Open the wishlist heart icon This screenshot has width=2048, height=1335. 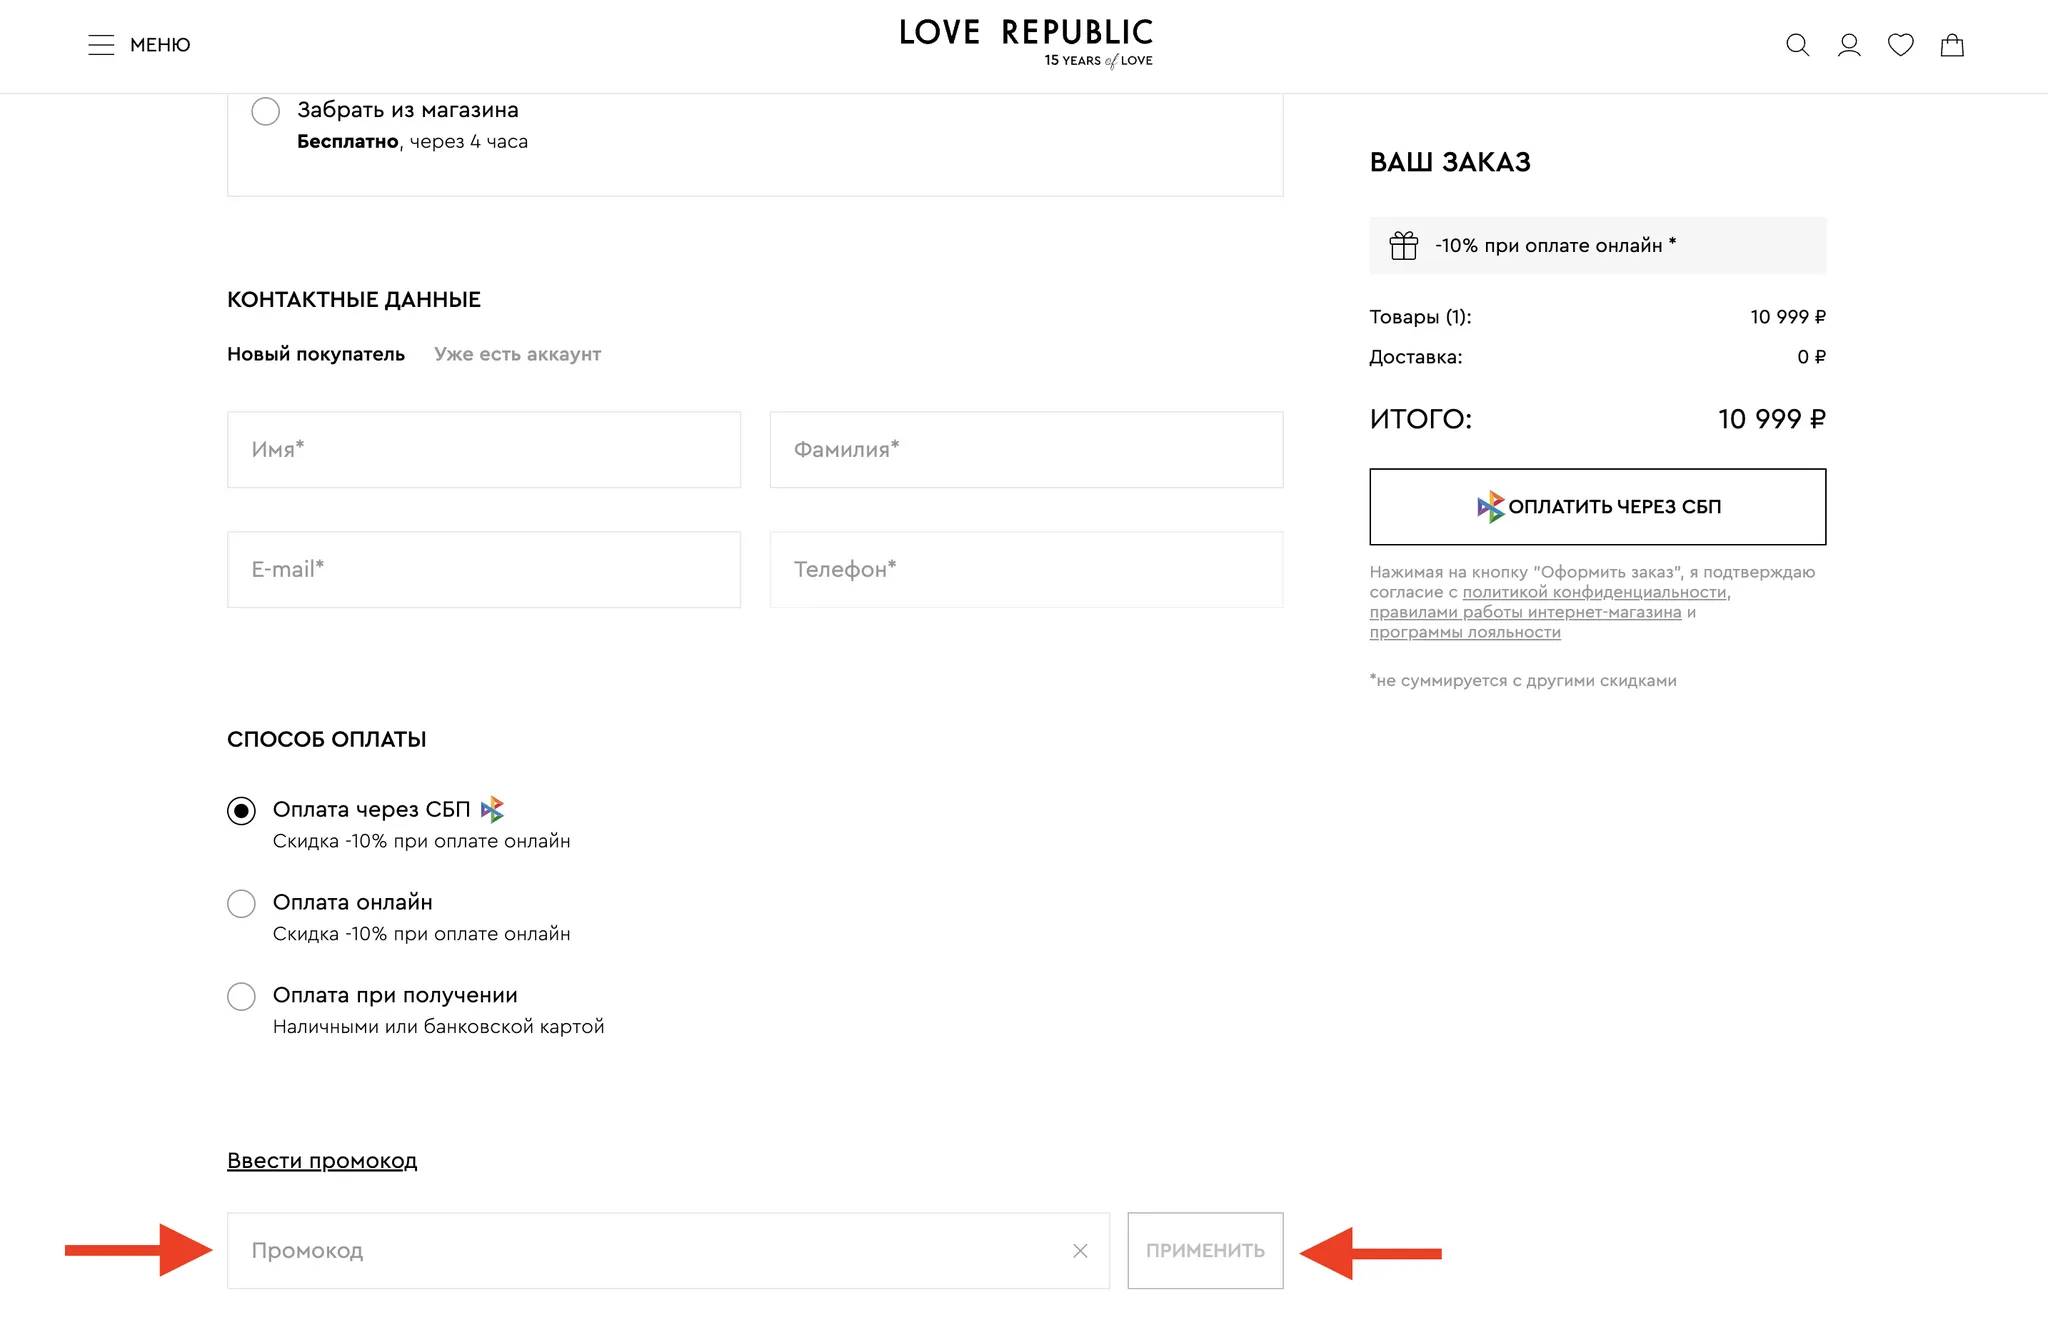click(x=1900, y=45)
